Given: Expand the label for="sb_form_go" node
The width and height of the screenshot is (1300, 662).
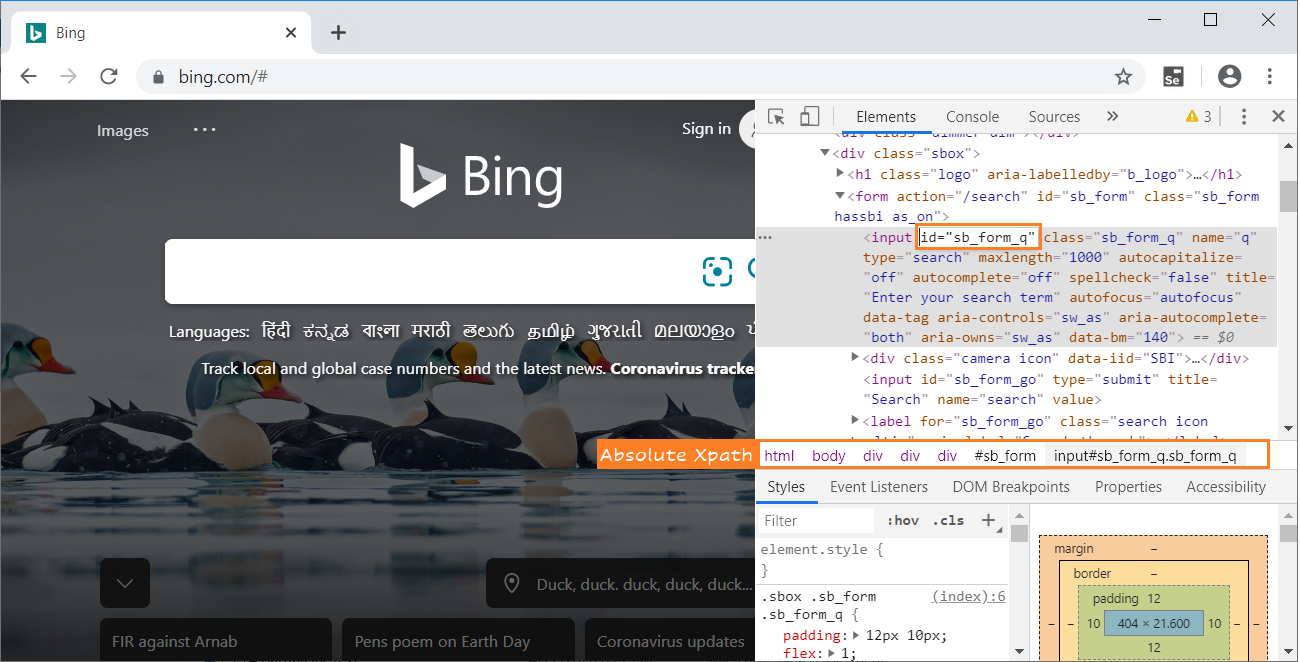Looking at the screenshot, I should click(855, 421).
